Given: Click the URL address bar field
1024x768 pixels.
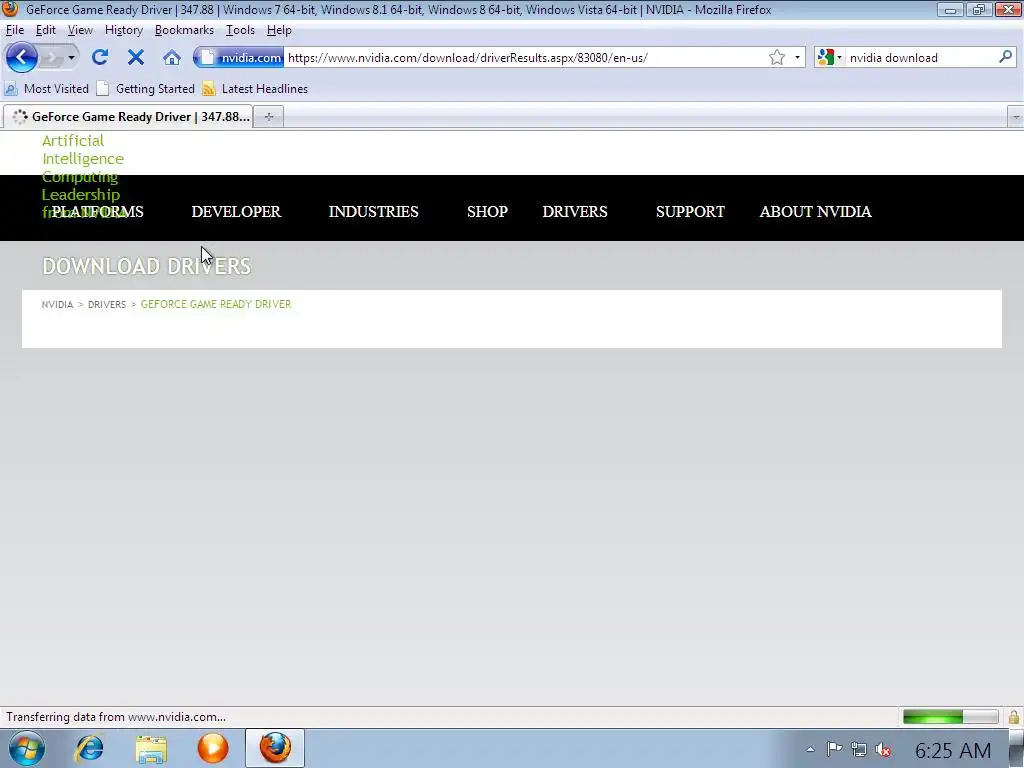Looking at the screenshot, I should click(526, 57).
